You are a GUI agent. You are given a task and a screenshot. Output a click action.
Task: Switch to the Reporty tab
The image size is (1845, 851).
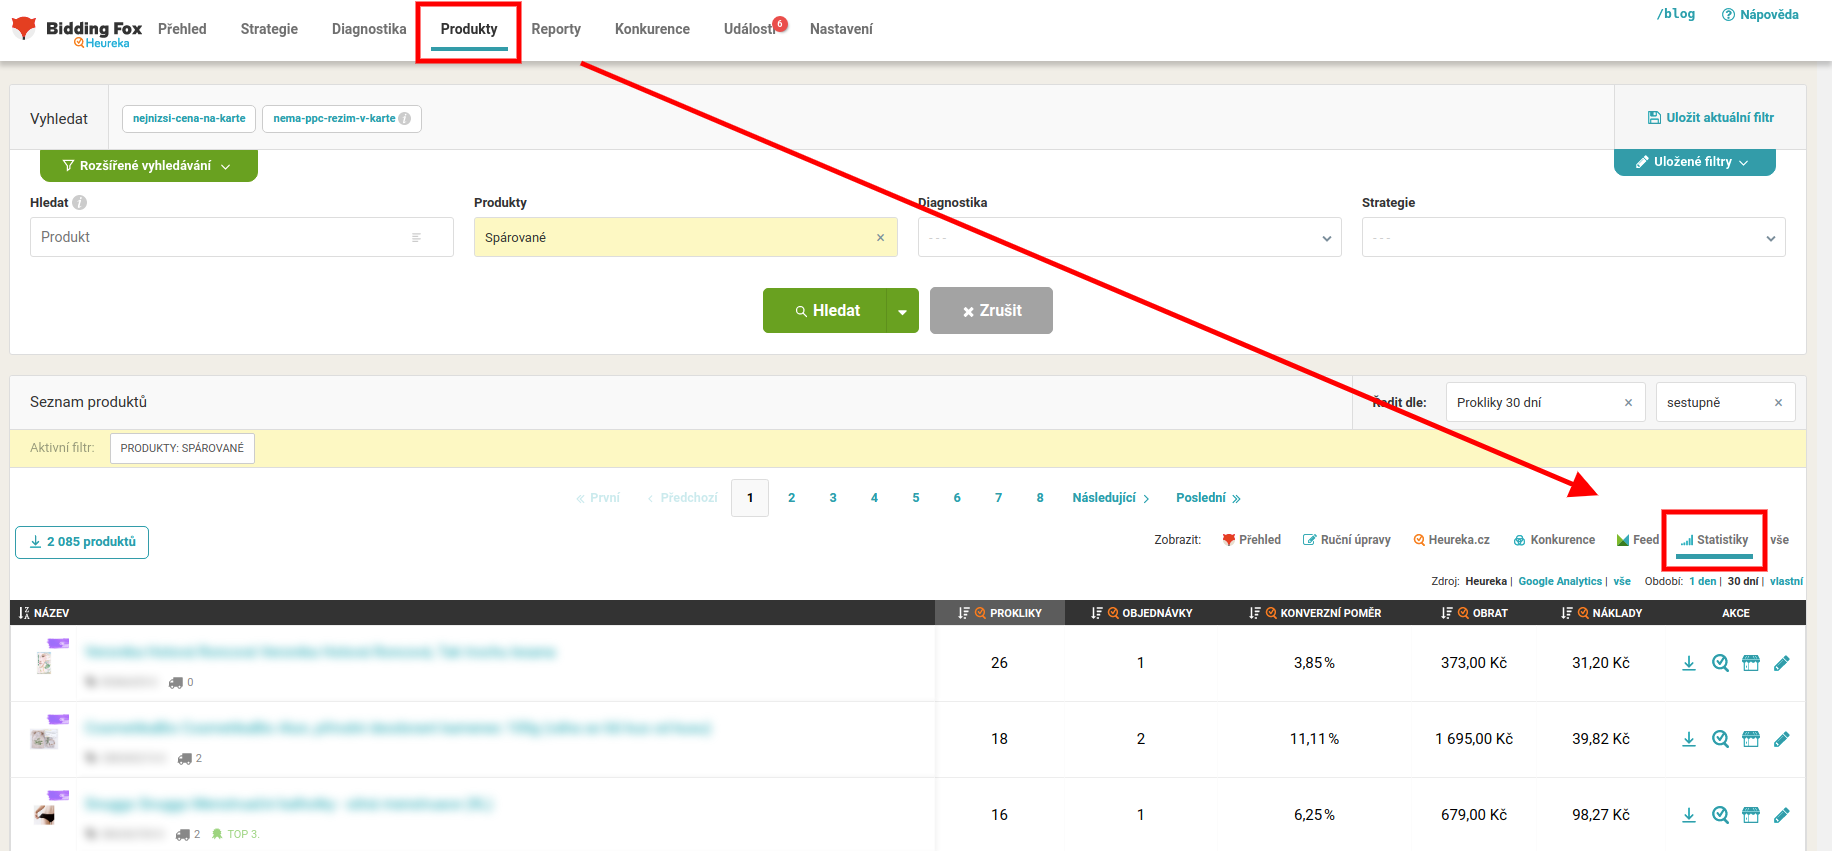(x=556, y=29)
